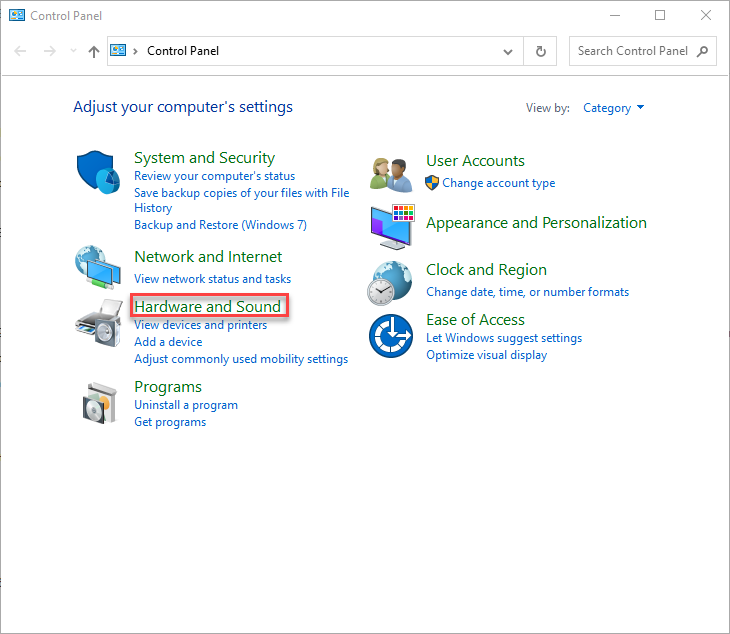Image resolution: width=730 pixels, height=634 pixels.
Task: Minimize the Control Panel window
Action: pyautogui.click(x=615, y=15)
